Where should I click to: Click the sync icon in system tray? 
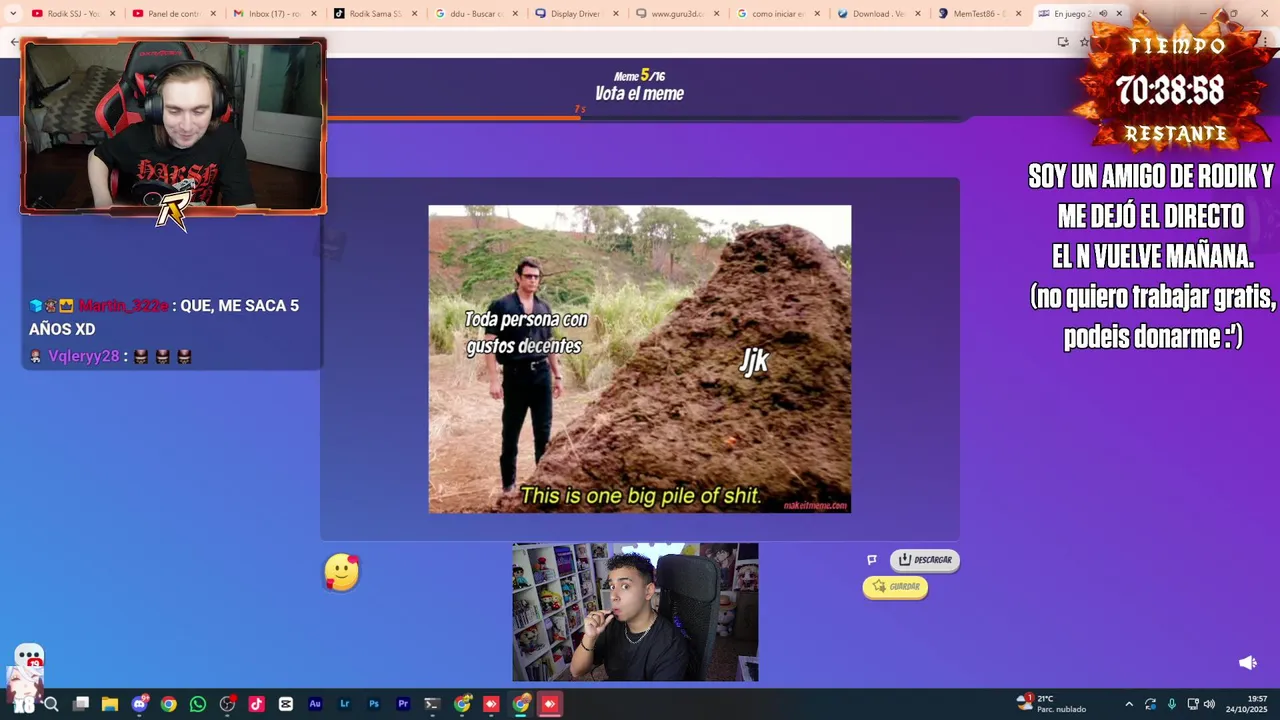[1151, 704]
